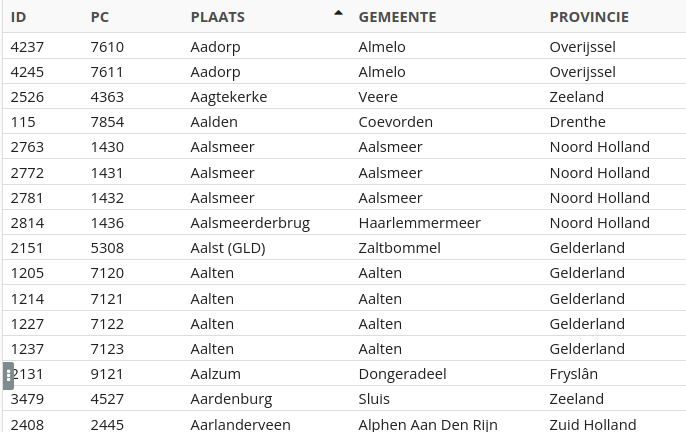Select the row with ID 115

pos(344,122)
